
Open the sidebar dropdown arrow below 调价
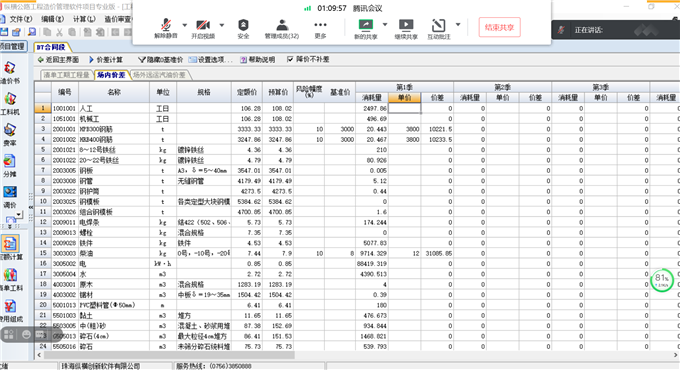[x=19, y=214]
